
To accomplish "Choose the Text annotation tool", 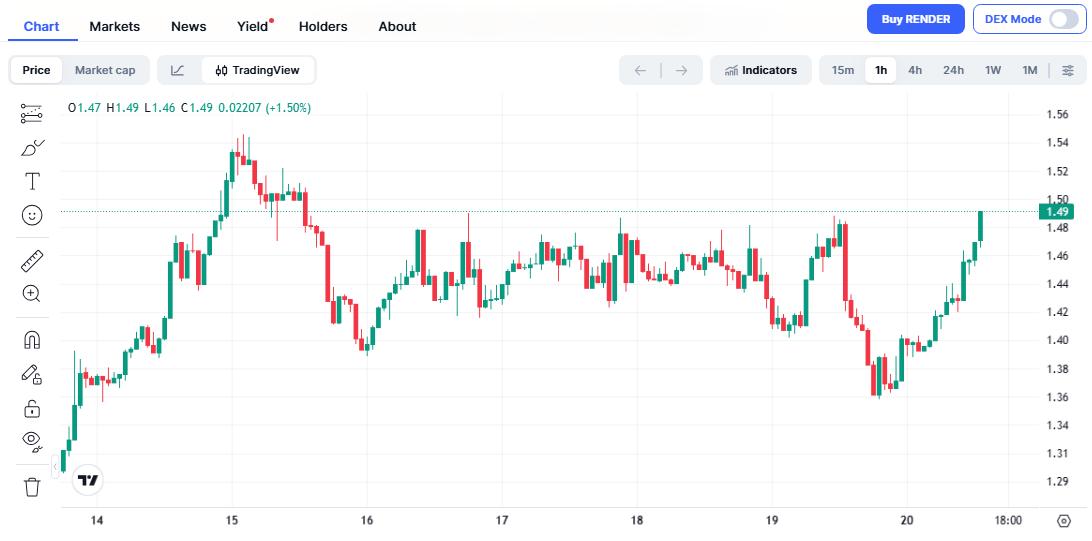I will coord(31,181).
